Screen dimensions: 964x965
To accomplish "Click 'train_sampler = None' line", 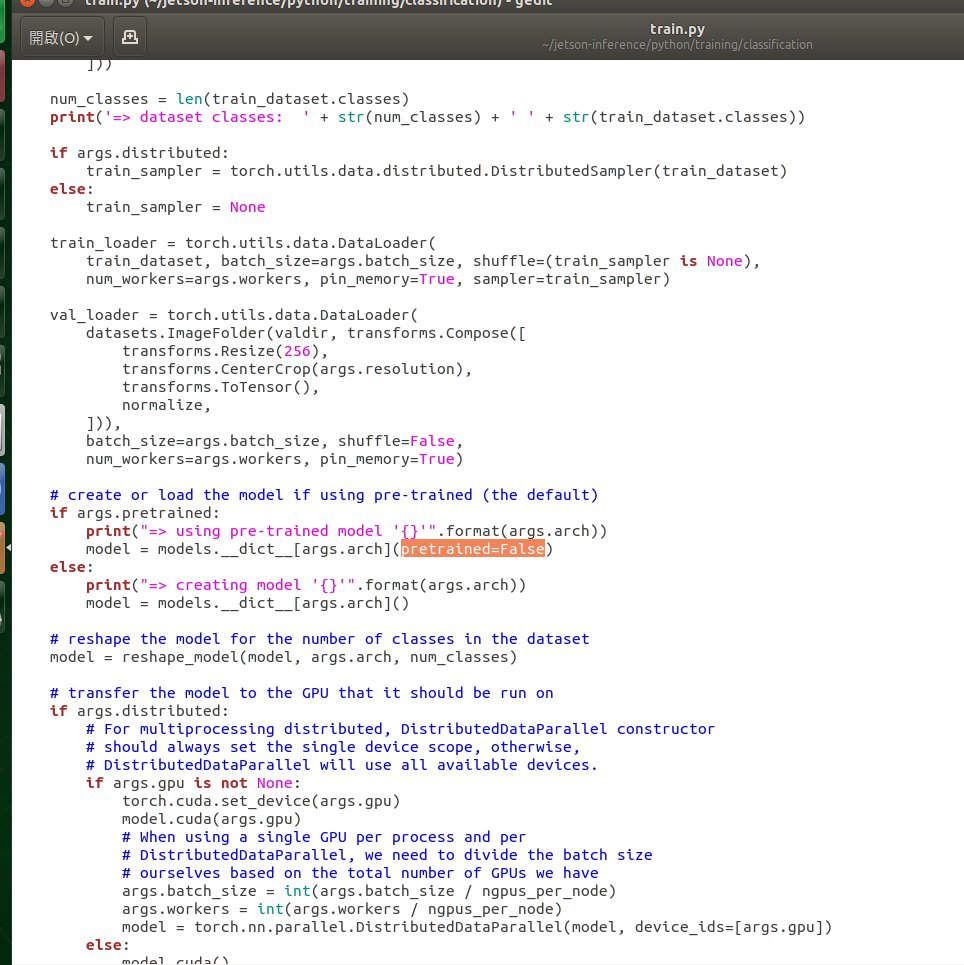I will coord(175,207).
